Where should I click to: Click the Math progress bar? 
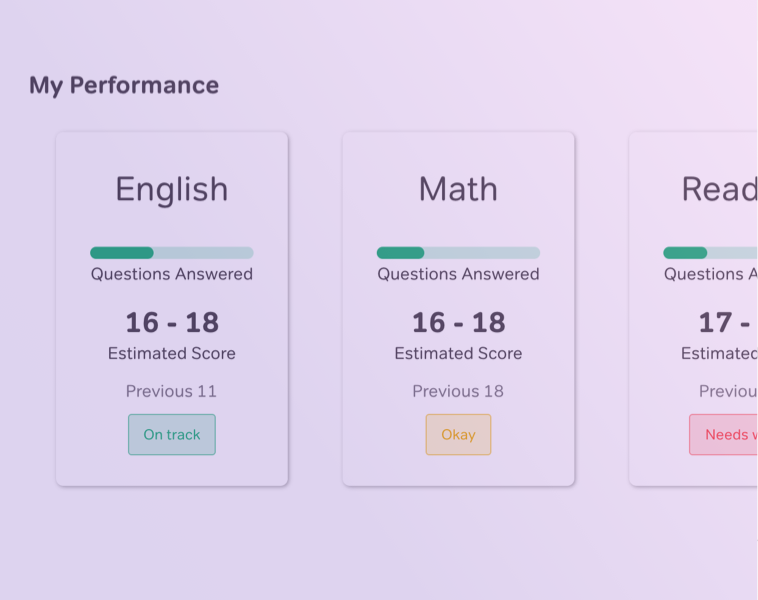[458, 252]
